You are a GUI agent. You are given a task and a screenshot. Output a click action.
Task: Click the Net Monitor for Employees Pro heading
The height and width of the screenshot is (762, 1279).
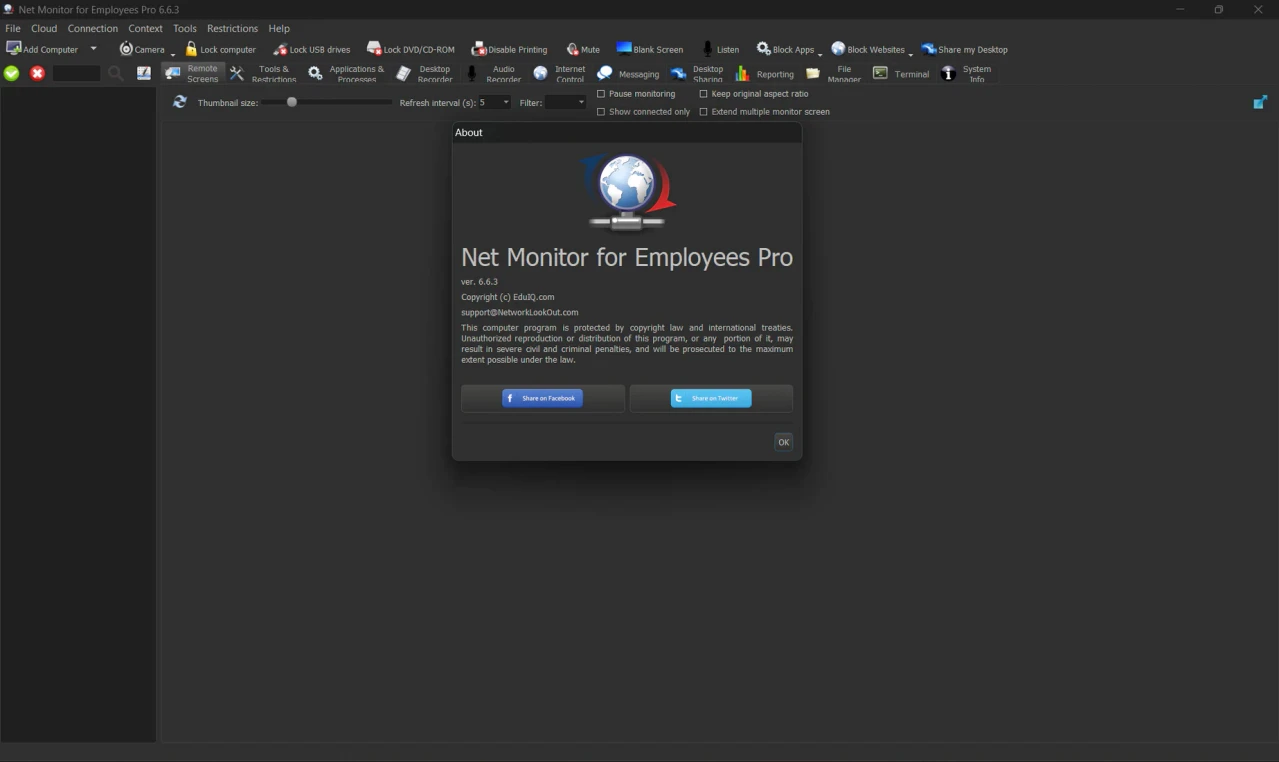point(627,257)
